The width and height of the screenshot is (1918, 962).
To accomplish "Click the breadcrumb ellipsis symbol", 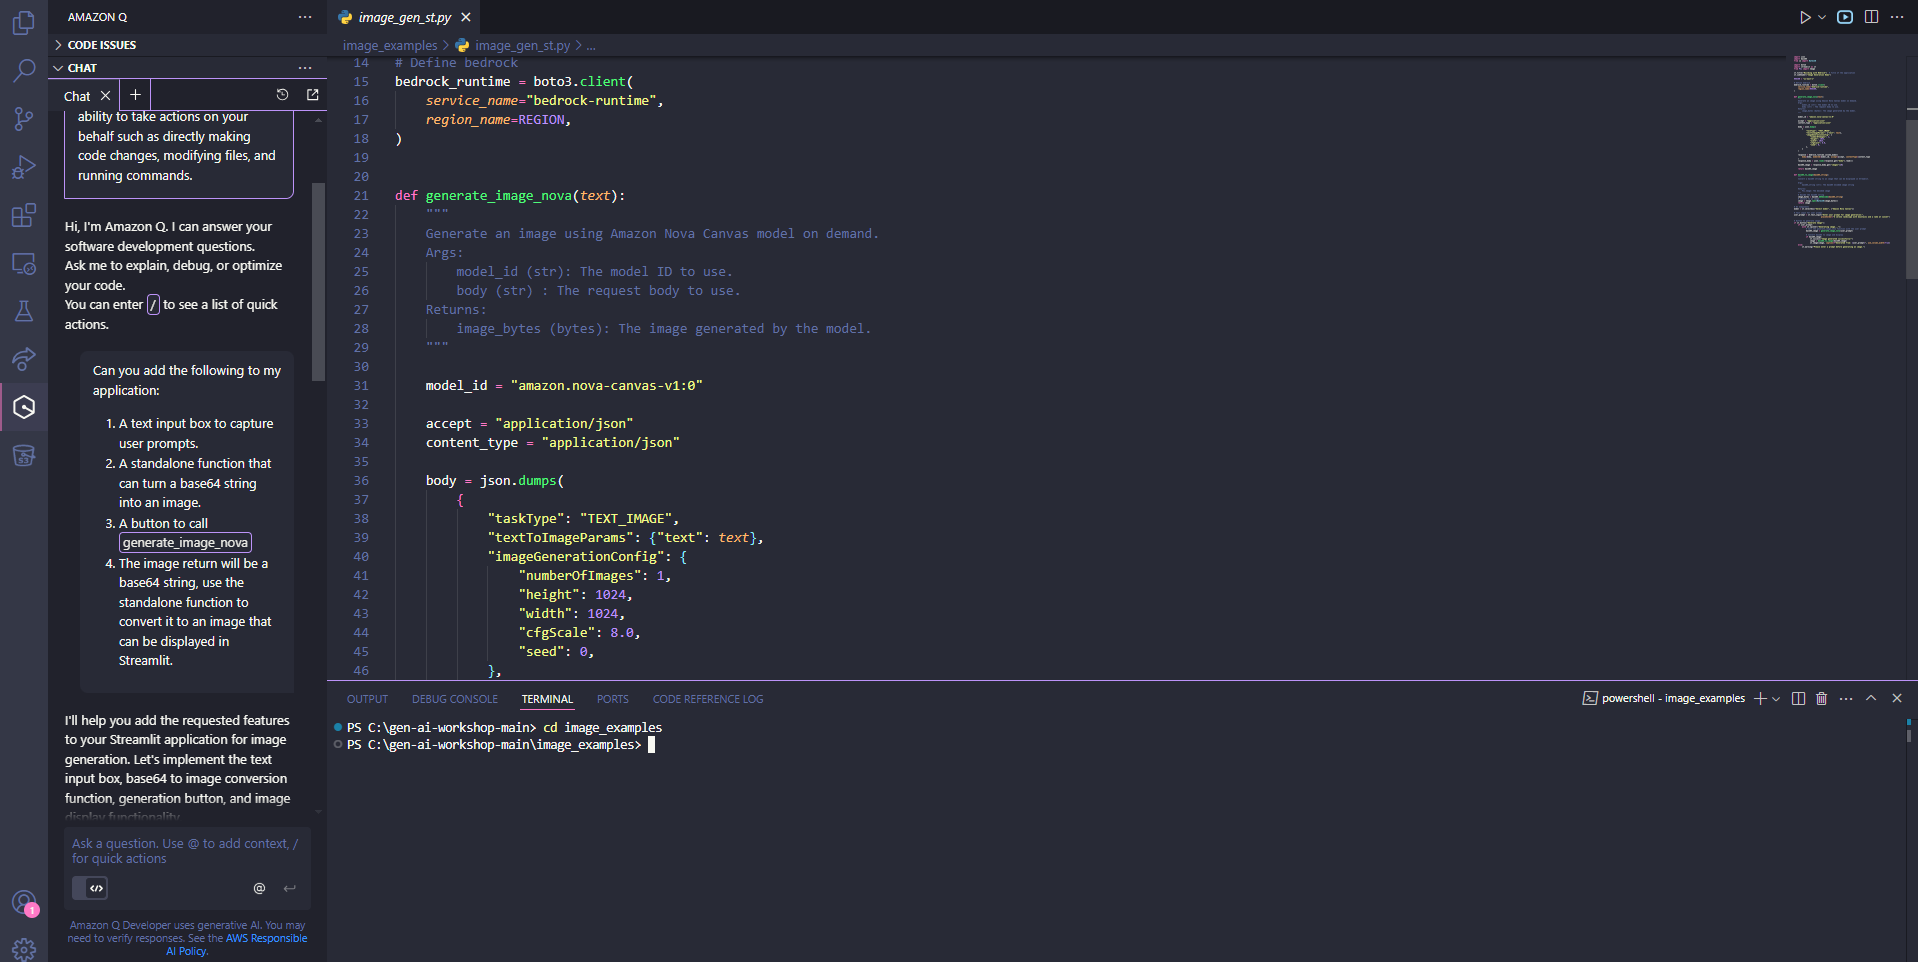I will [x=591, y=45].
